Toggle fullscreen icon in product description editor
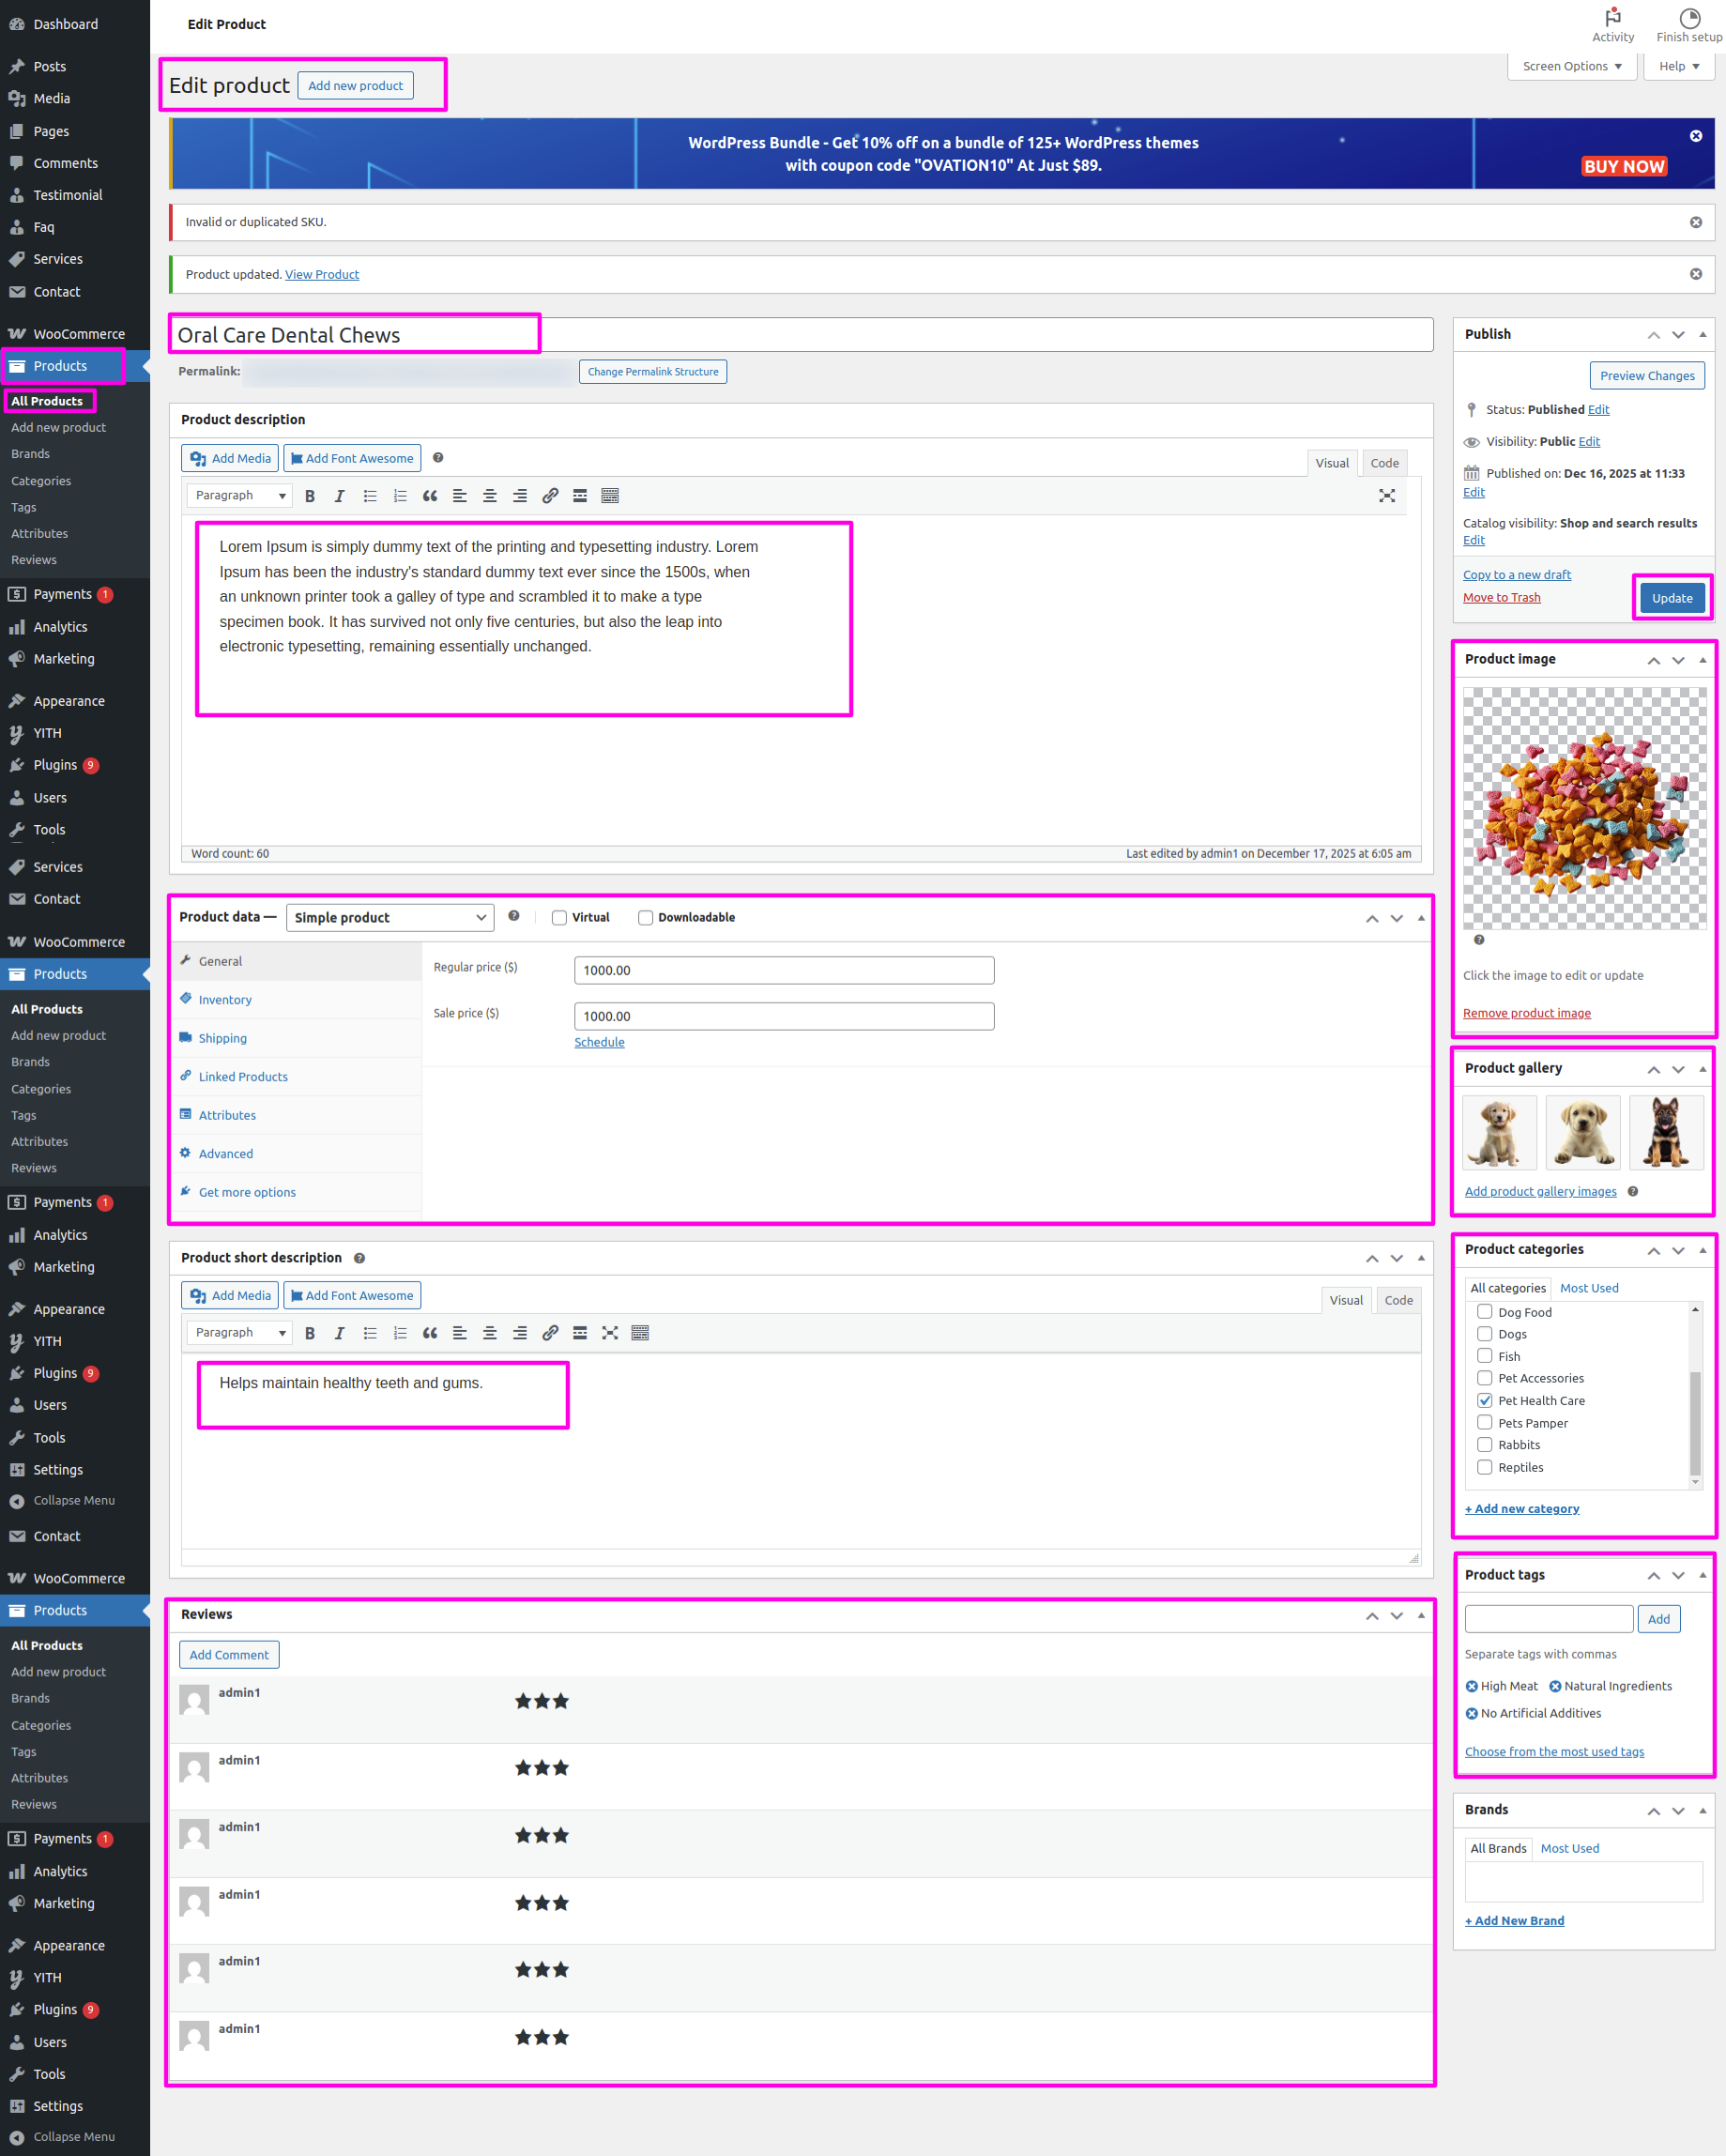Image resolution: width=1726 pixels, height=2156 pixels. point(1387,496)
